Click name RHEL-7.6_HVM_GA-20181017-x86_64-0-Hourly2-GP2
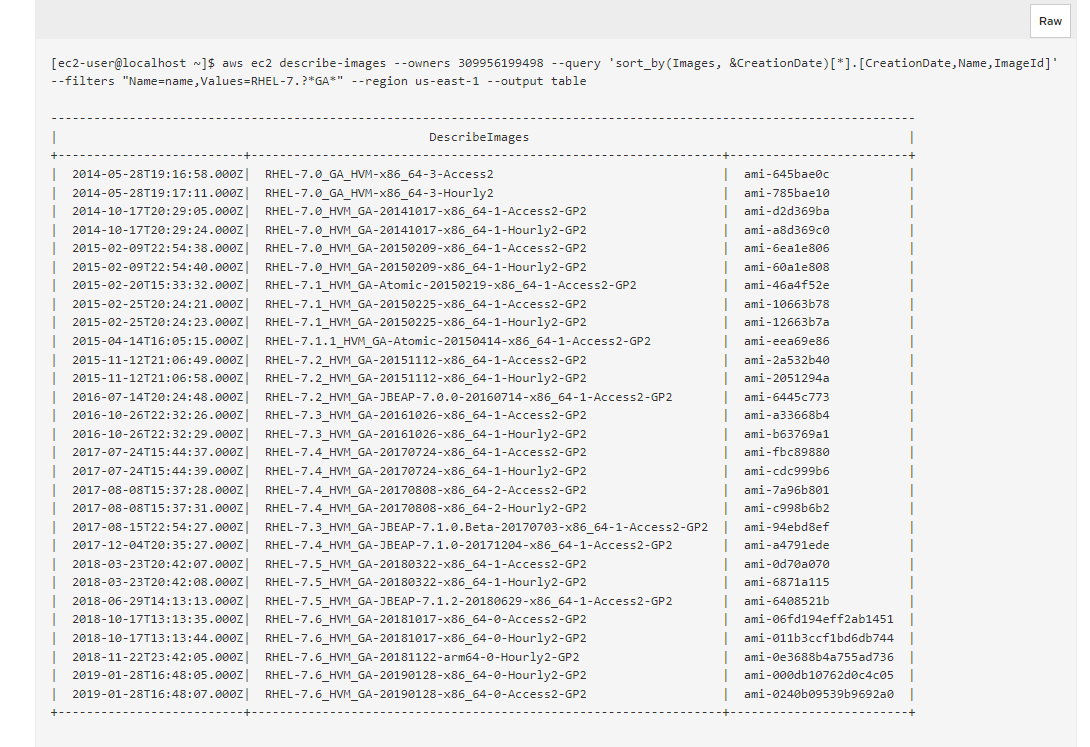 425,638
